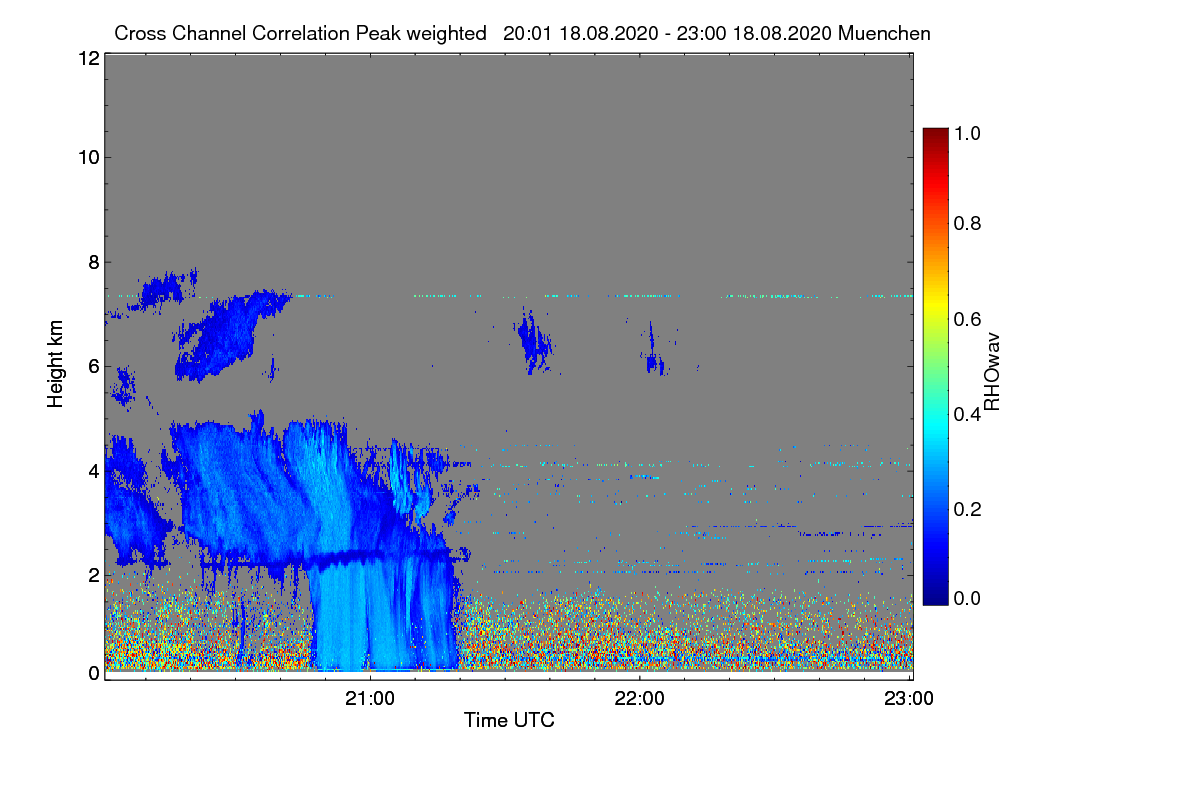Click the plot title 'Cross Channel Correlation Peak weighted'
The image size is (1200, 800).
click(x=300, y=33)
